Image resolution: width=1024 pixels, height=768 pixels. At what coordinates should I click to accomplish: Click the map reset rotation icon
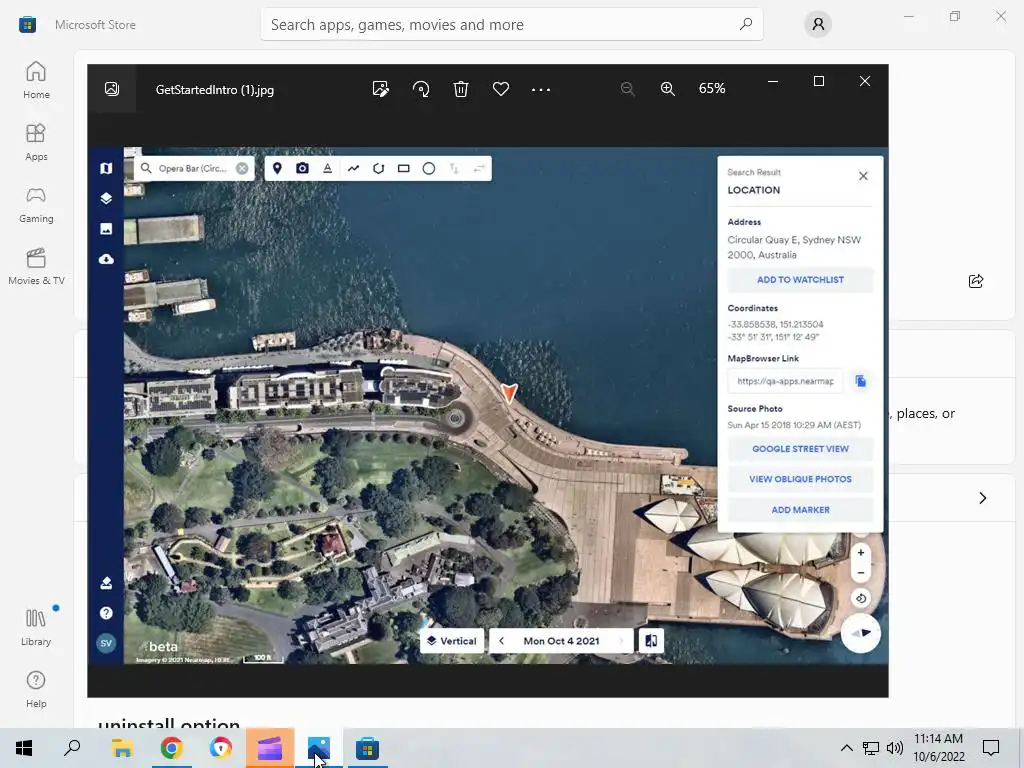861,598
